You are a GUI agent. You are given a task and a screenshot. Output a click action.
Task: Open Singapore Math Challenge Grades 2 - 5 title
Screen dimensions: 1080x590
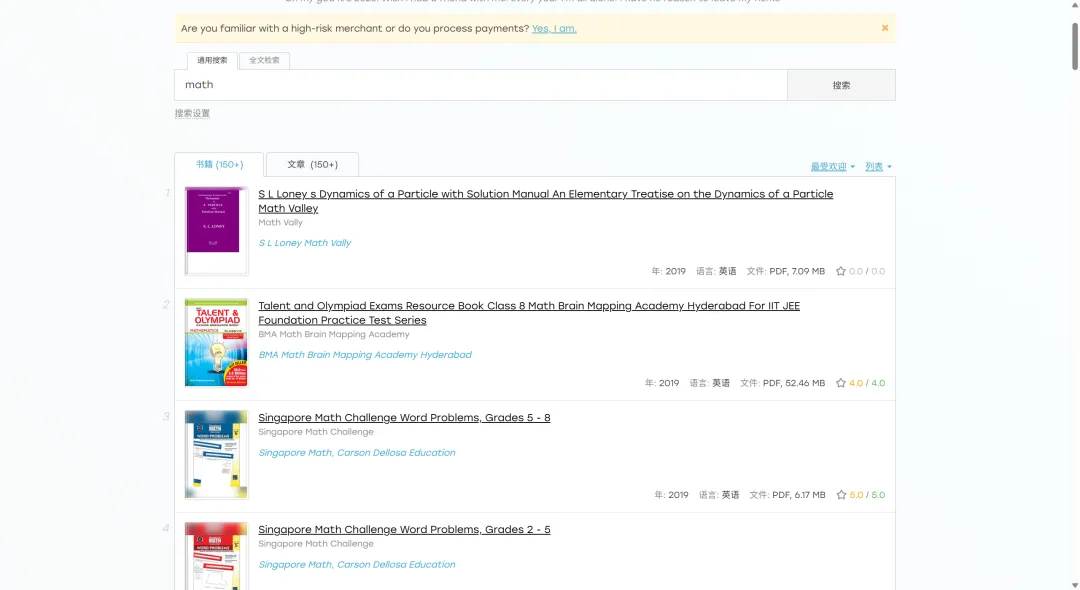(404, 529)
